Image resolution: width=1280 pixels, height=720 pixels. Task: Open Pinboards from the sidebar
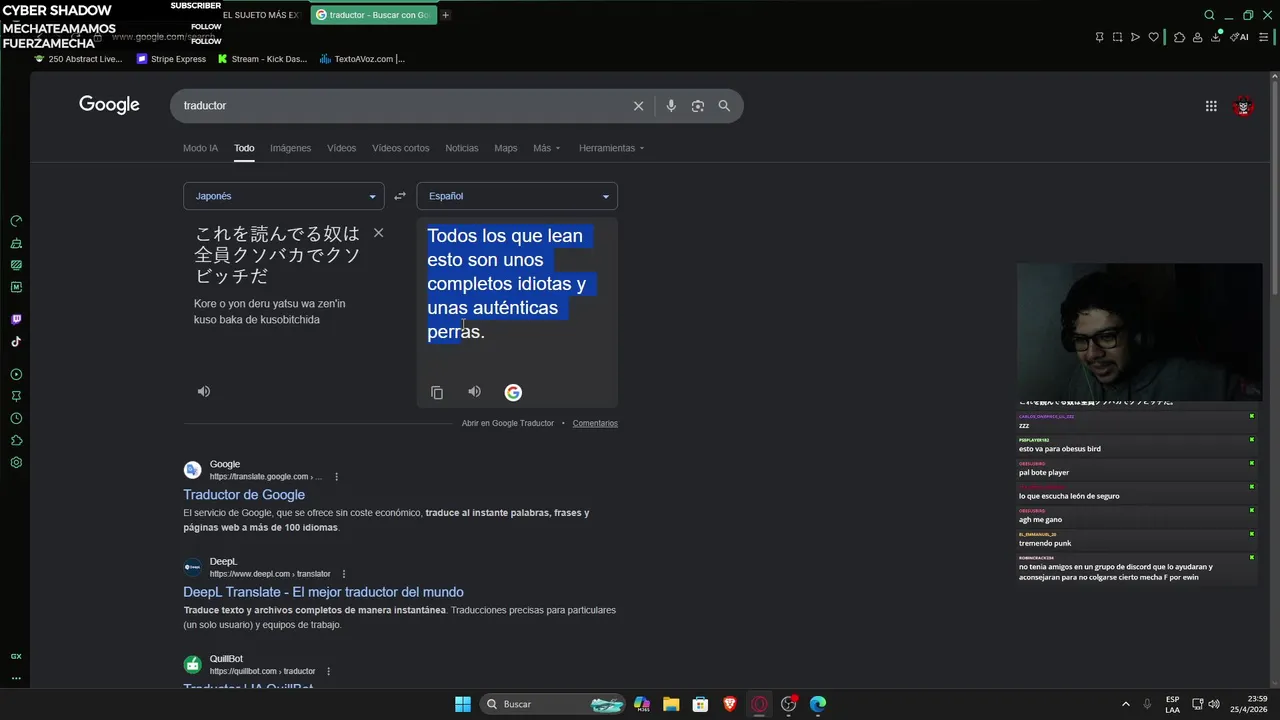16,397
